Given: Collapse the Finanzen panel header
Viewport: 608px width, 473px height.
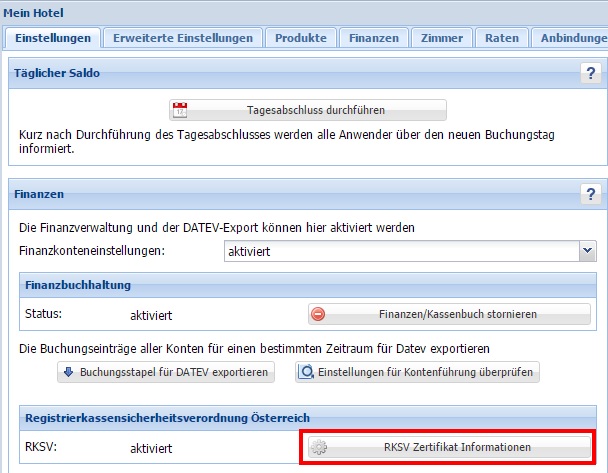Looking at the screenshot, I should (x=290, y=194).
